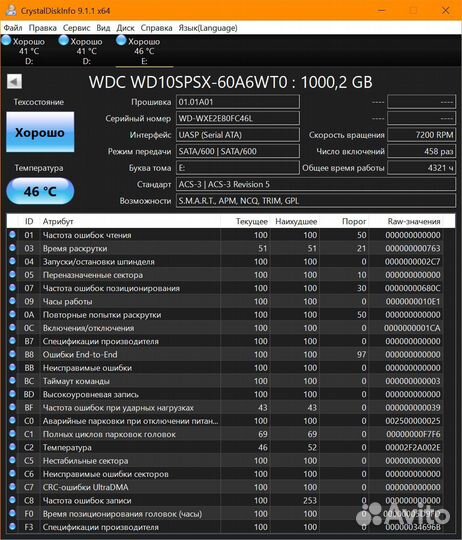Click the Наихудшее column header
Screen dimensions: 462x540
296,221
